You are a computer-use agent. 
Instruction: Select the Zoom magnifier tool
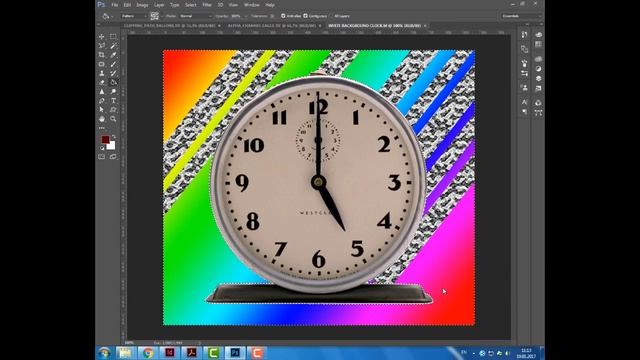pyautogui.click(x=113, y=119)
